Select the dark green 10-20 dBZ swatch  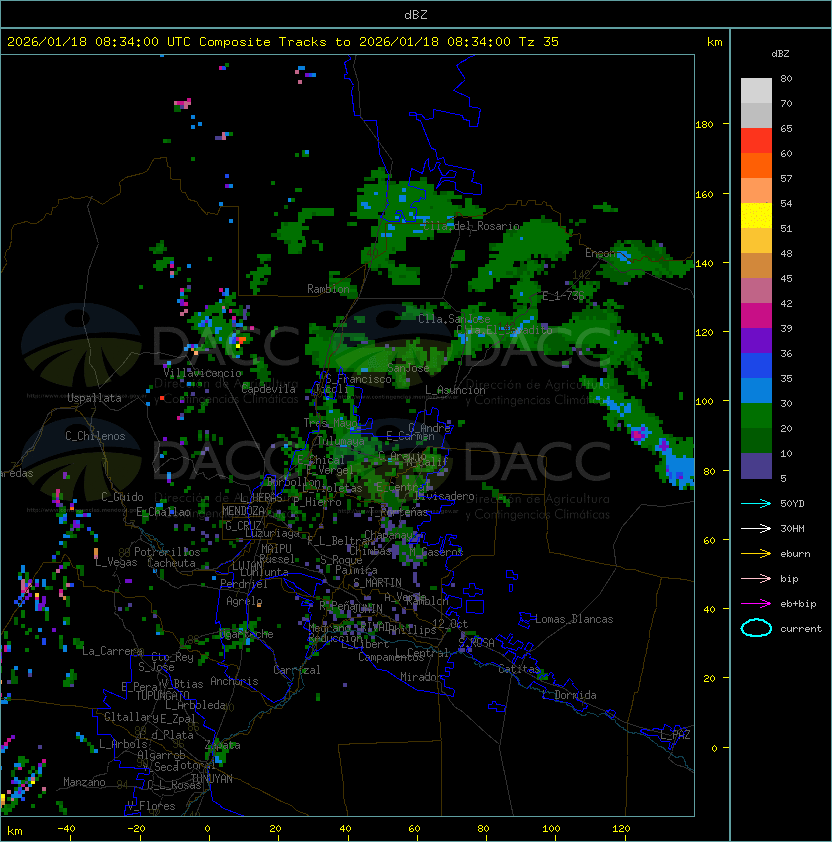point(756,440)
